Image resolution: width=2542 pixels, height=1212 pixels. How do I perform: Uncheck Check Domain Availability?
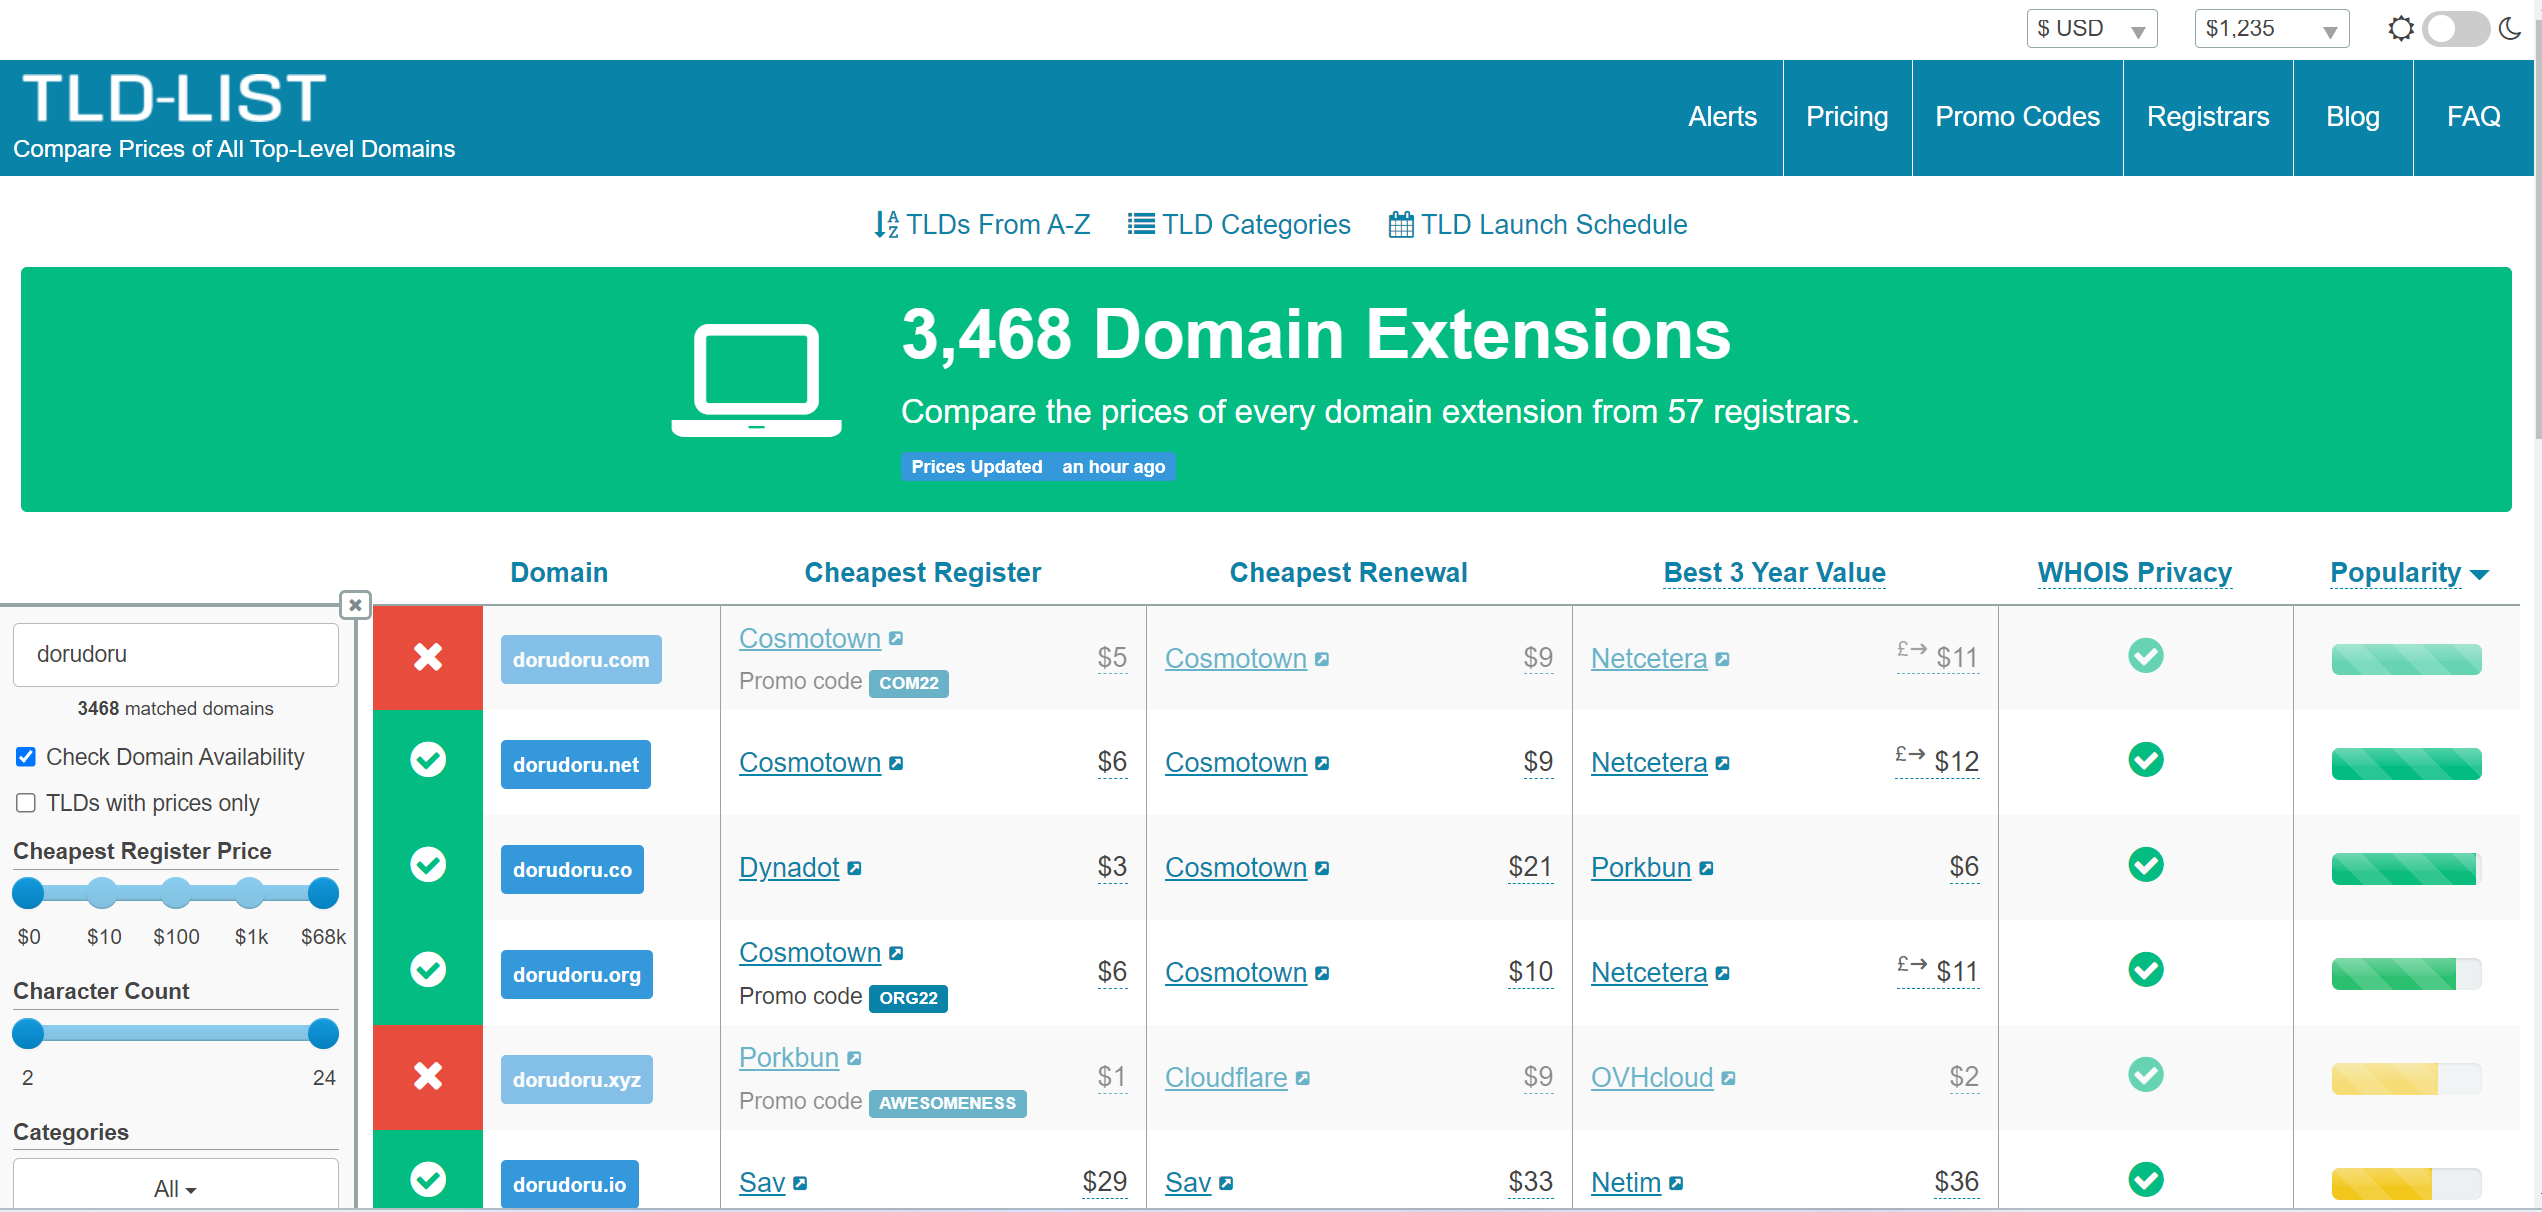click(26, 757)
